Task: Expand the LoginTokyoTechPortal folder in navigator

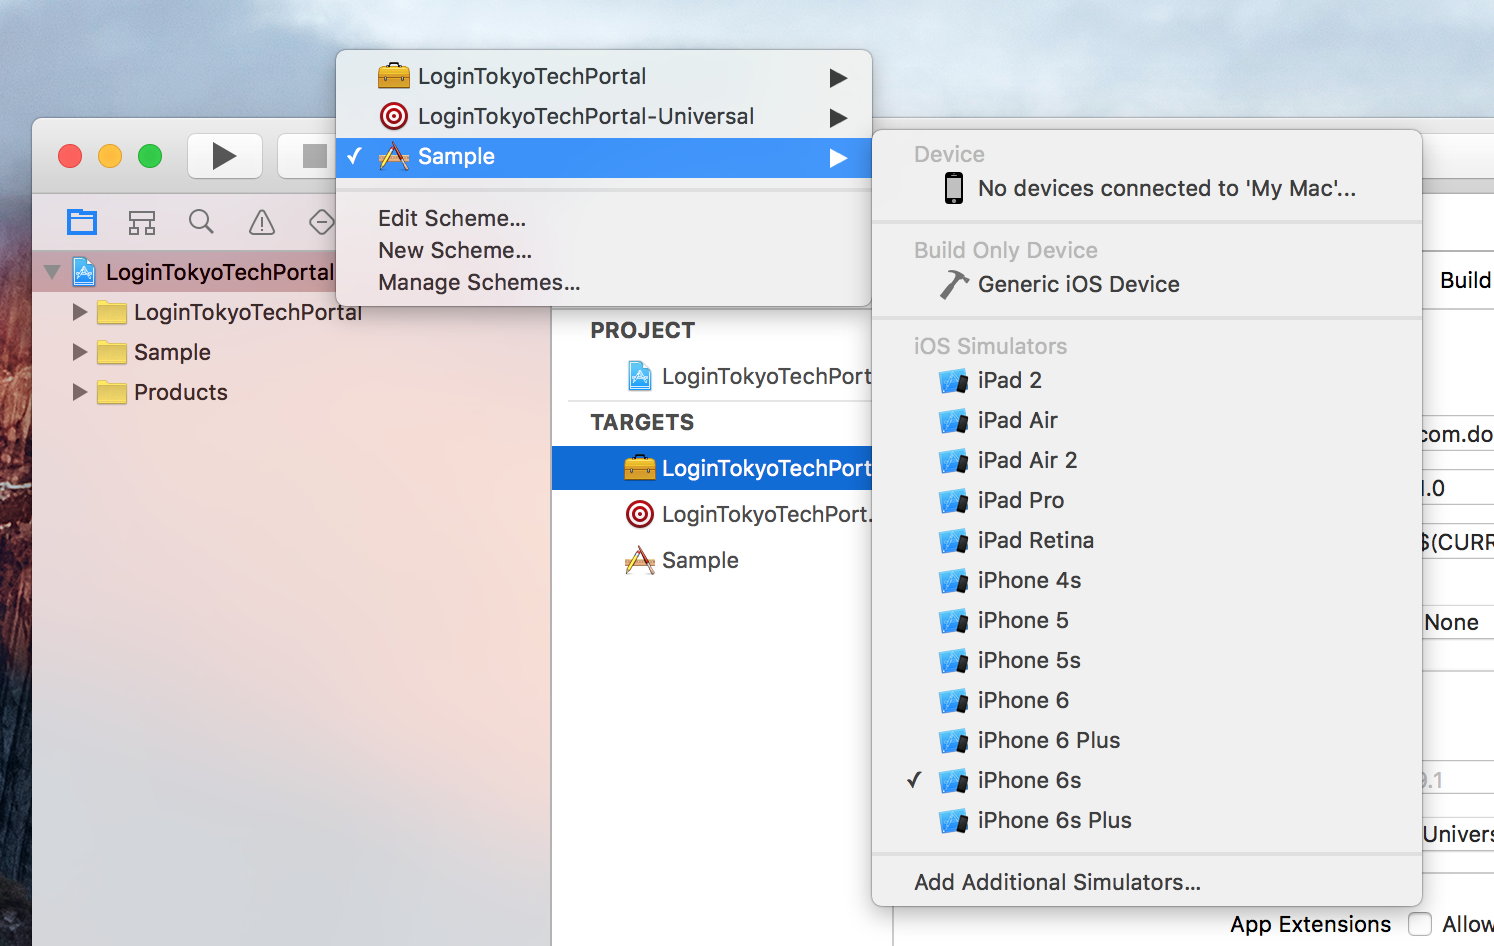Action: 80,312
